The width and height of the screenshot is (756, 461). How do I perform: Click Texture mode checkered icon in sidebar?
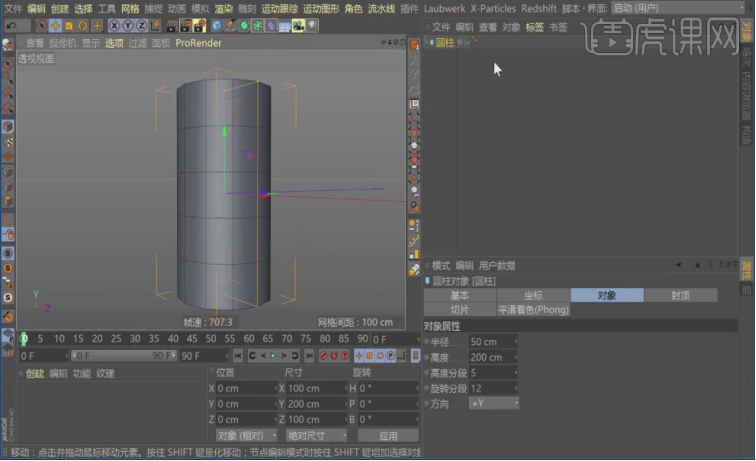(8, 142)
